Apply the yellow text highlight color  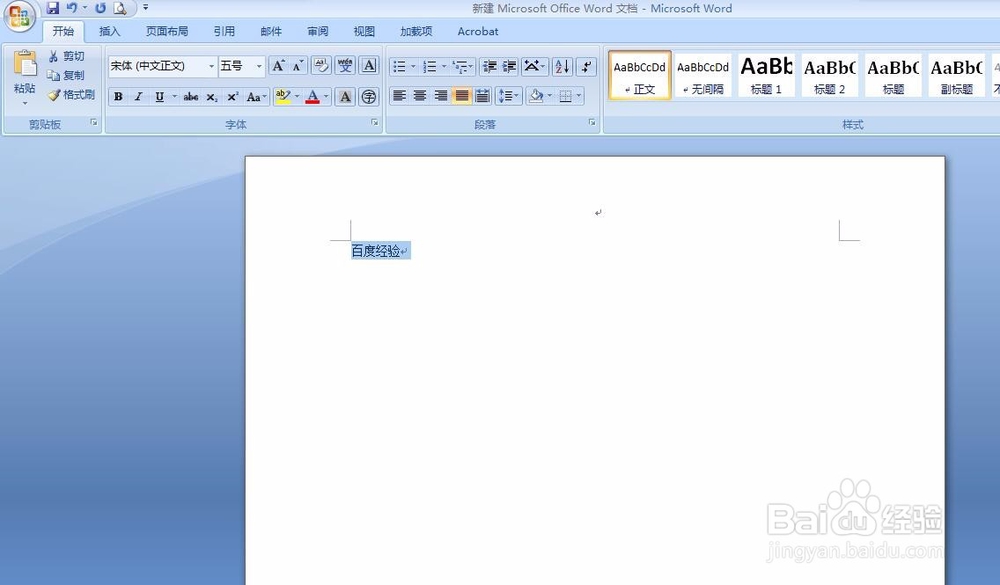pos(283,96)
